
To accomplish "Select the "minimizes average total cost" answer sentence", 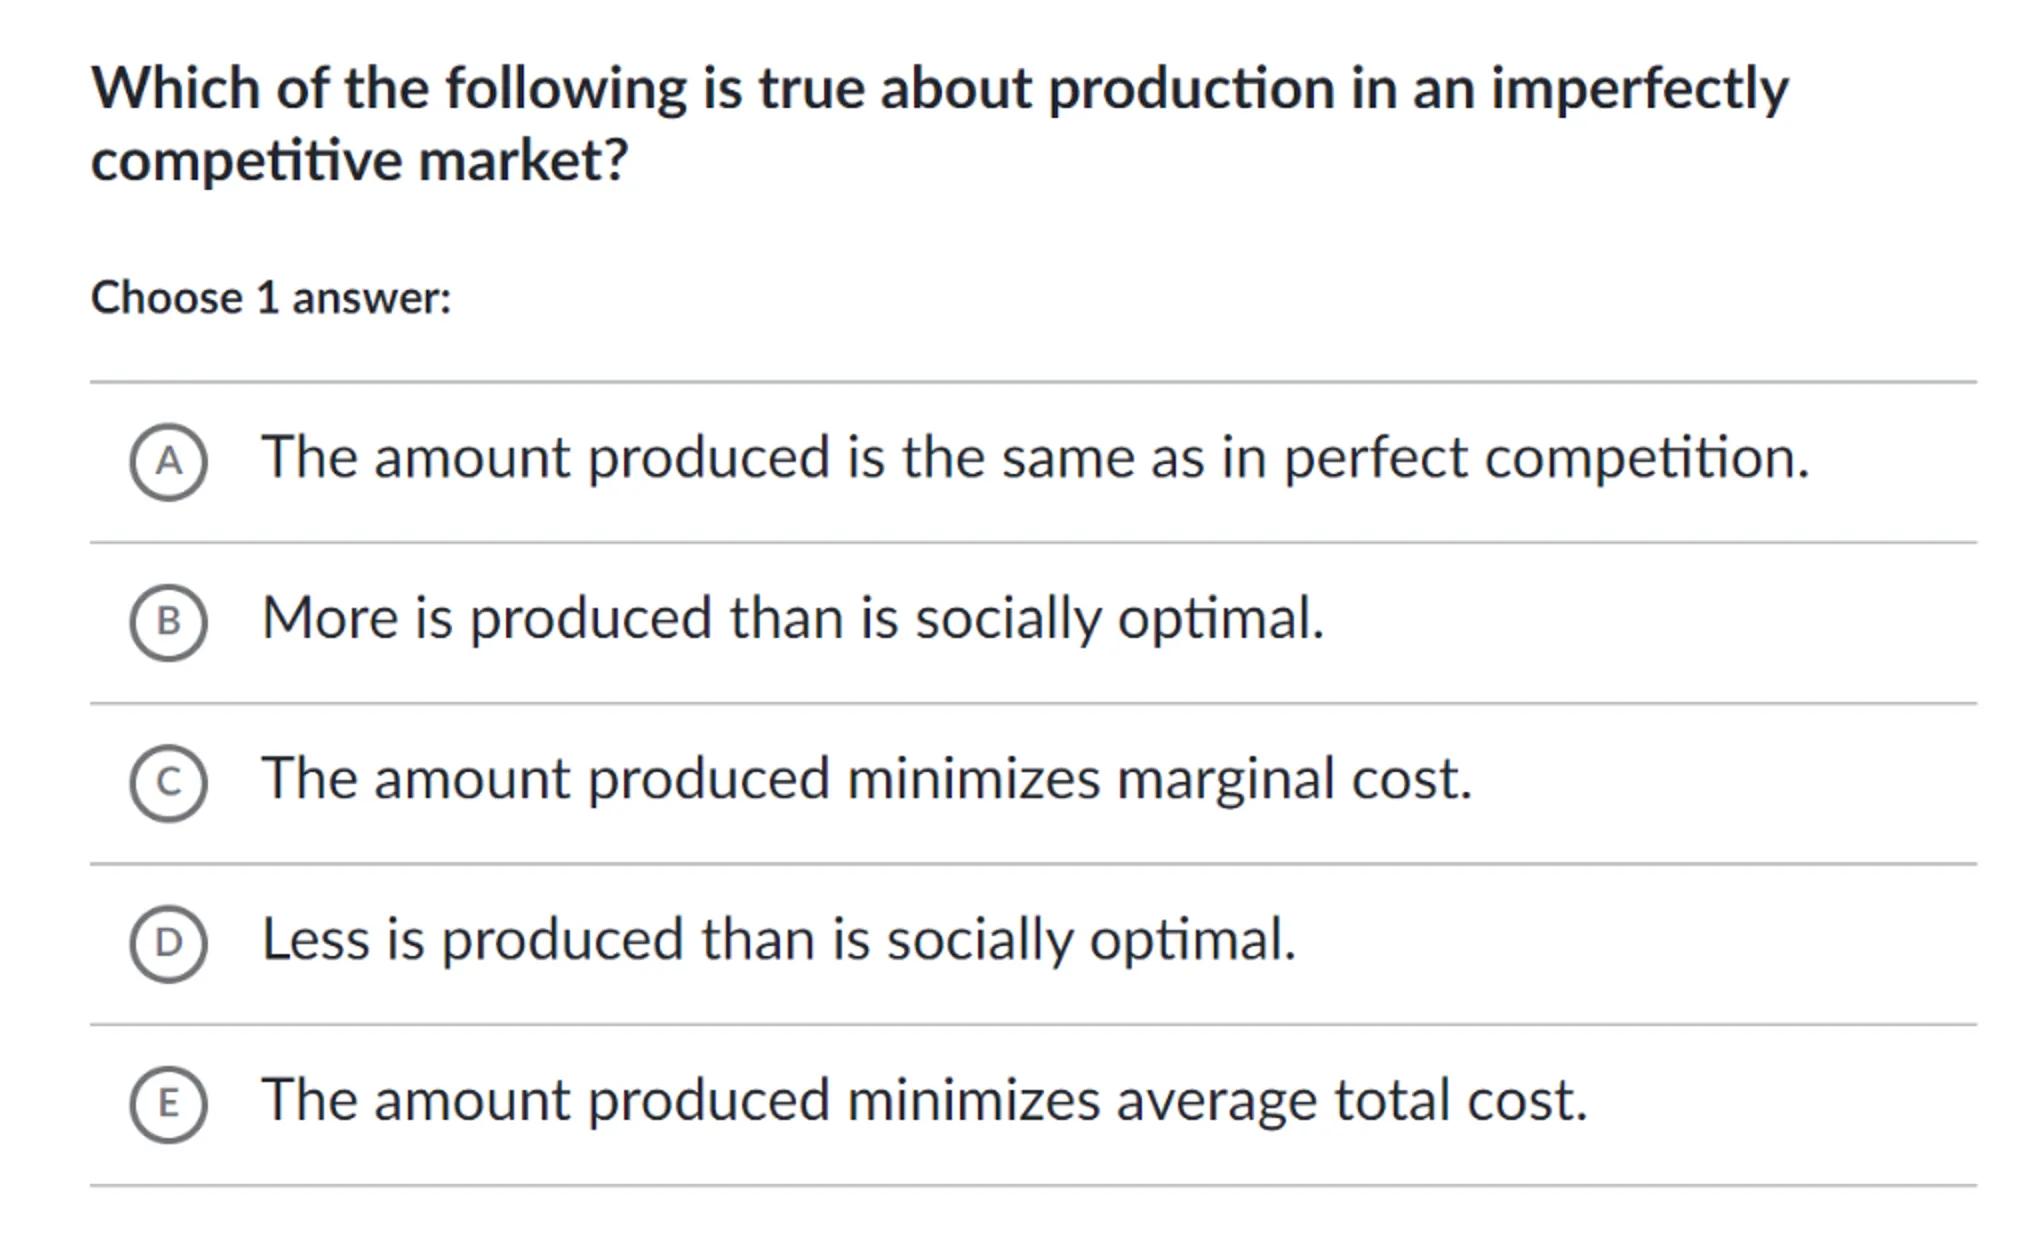I will 924,1100.
